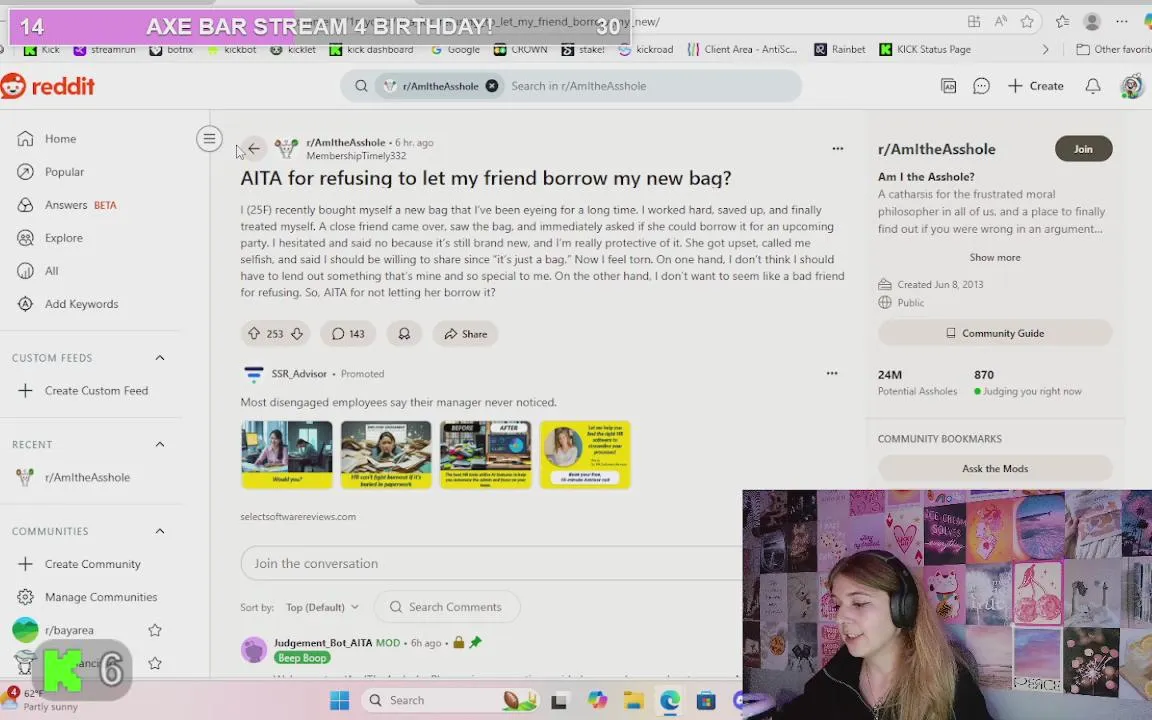This screenshot has width=1152, height=720.
Task: Share the AITA post
Action: 465,334
